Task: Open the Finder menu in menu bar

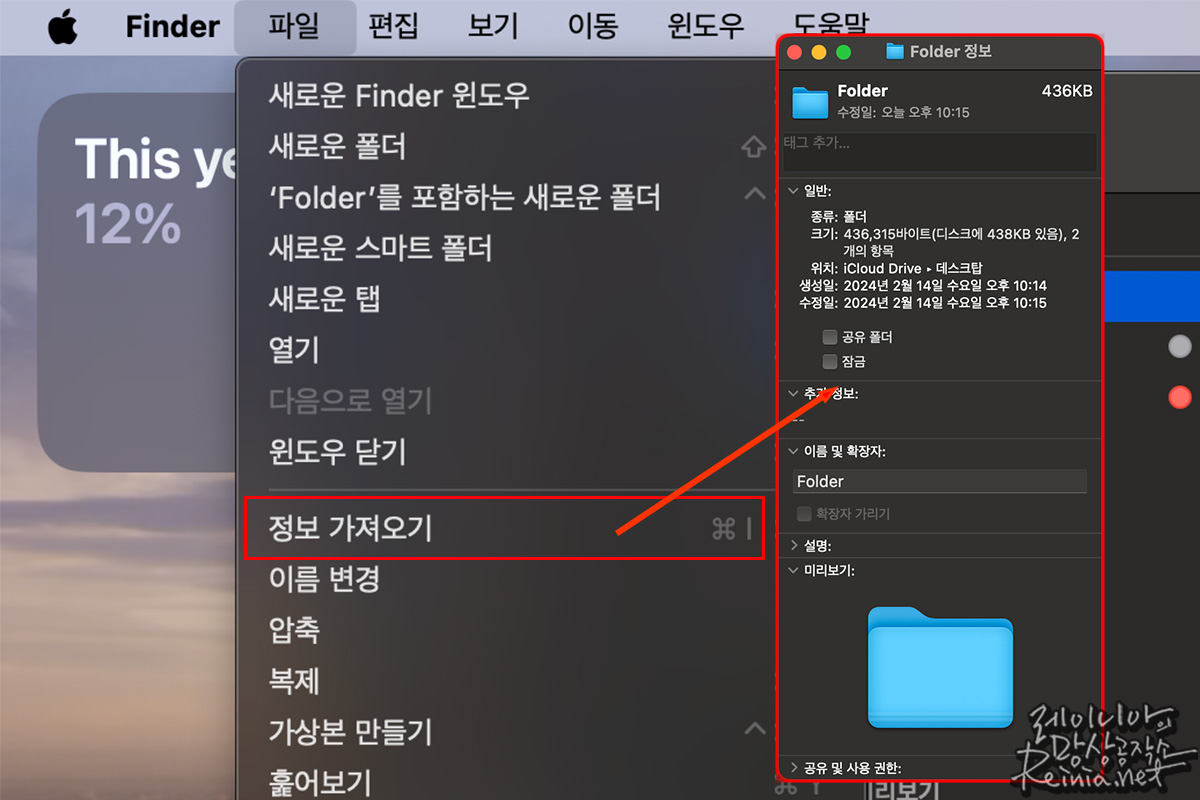Action: (173, 26)
